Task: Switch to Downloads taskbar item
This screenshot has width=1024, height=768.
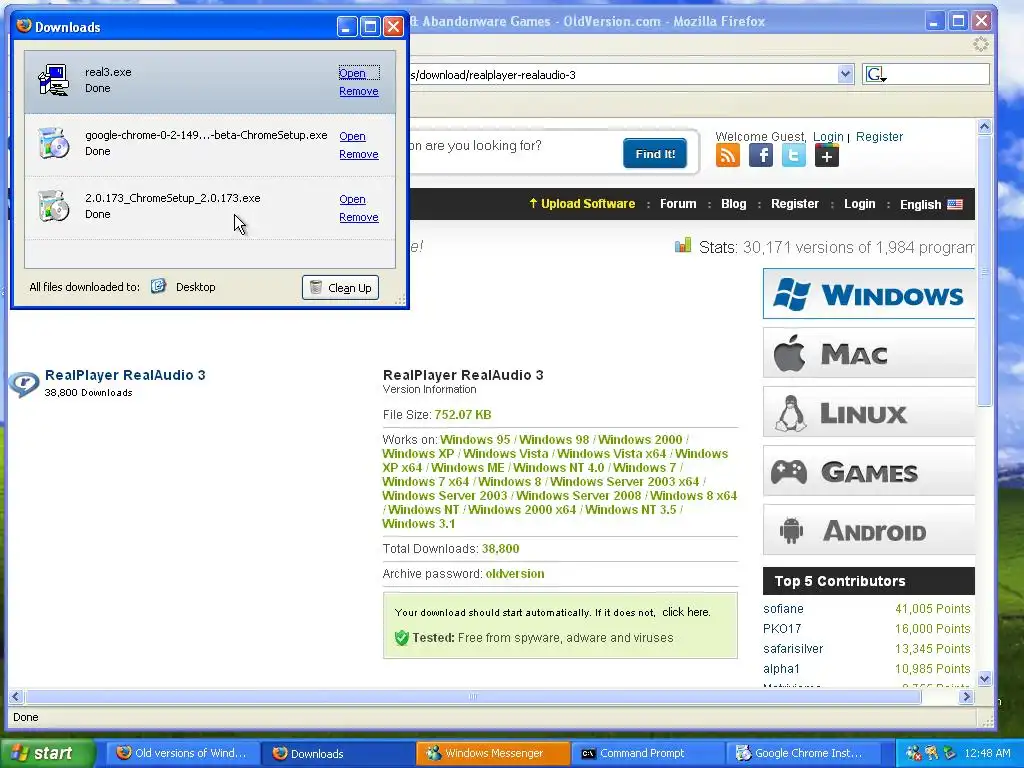Action: tap(338, 753)
